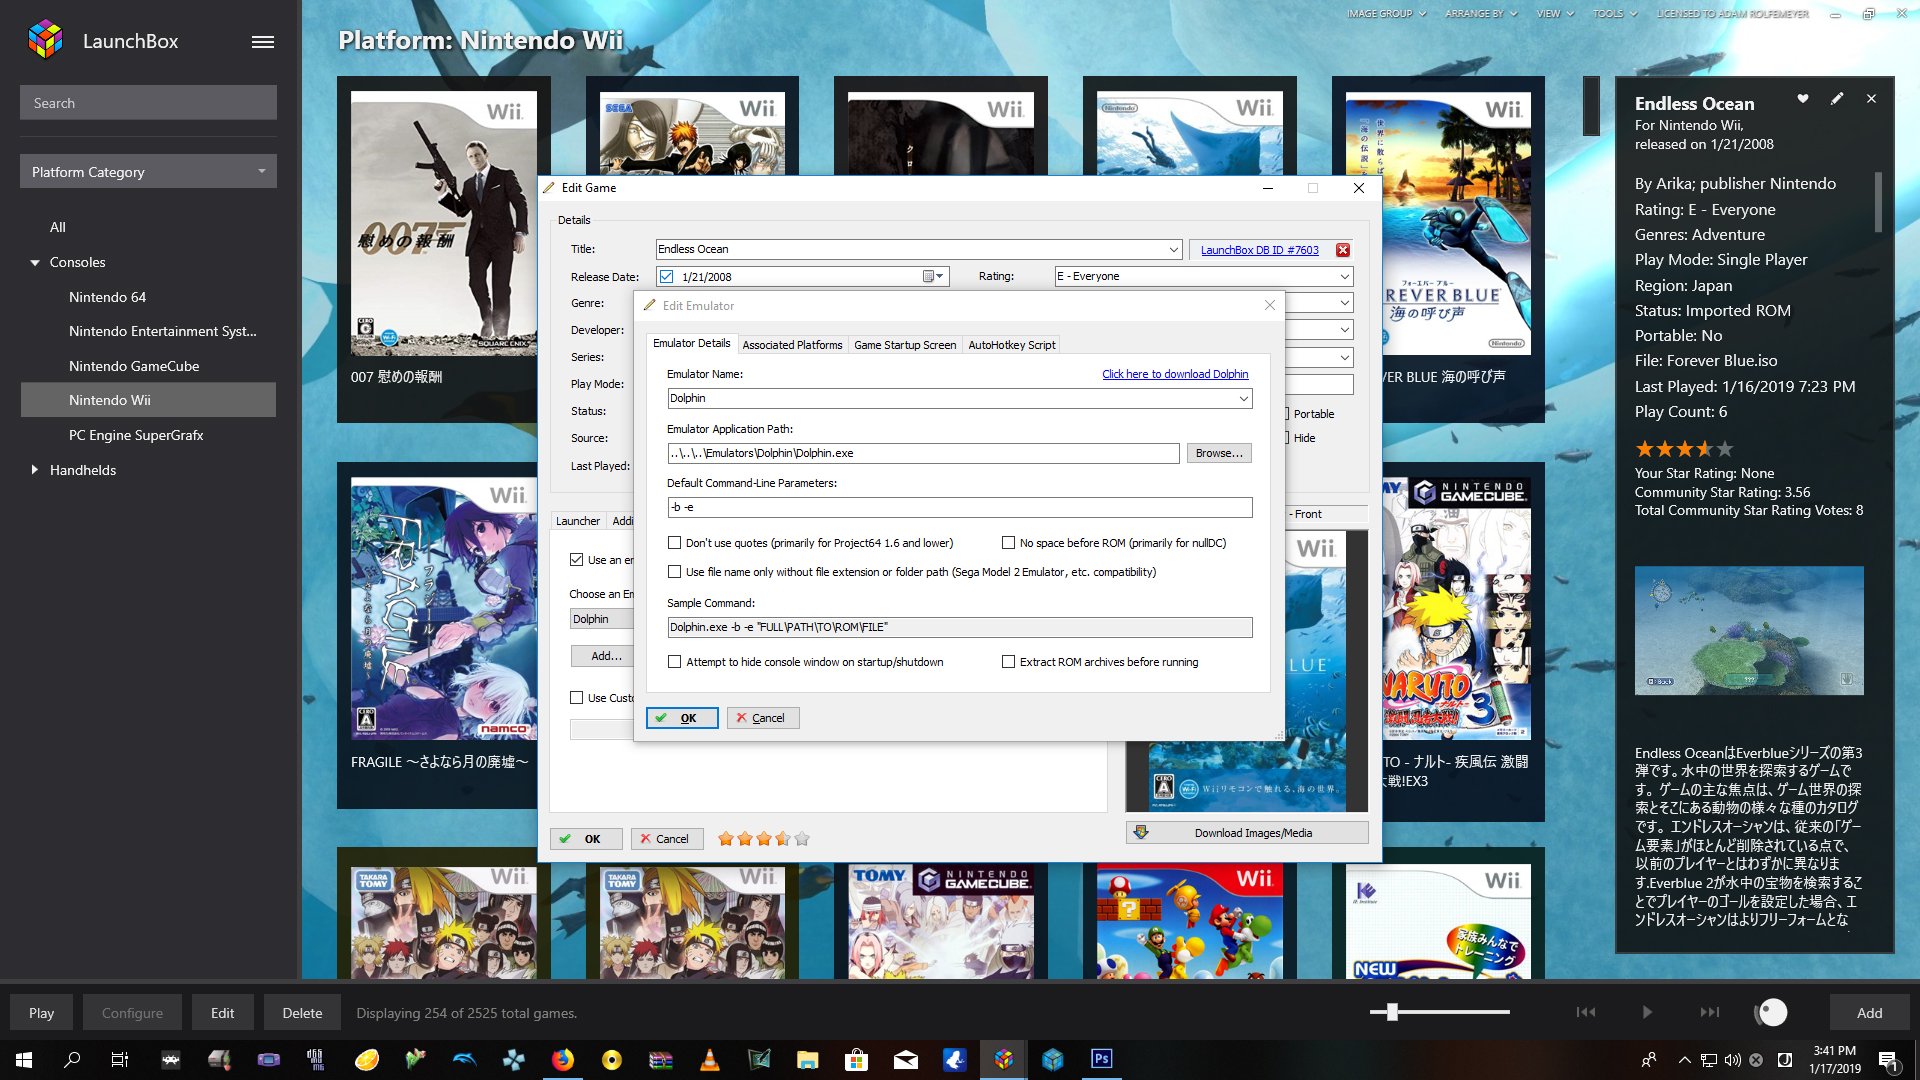Open Microsoft Store from taskbar
The image size is (1920, 1080).
[857, 1060]
